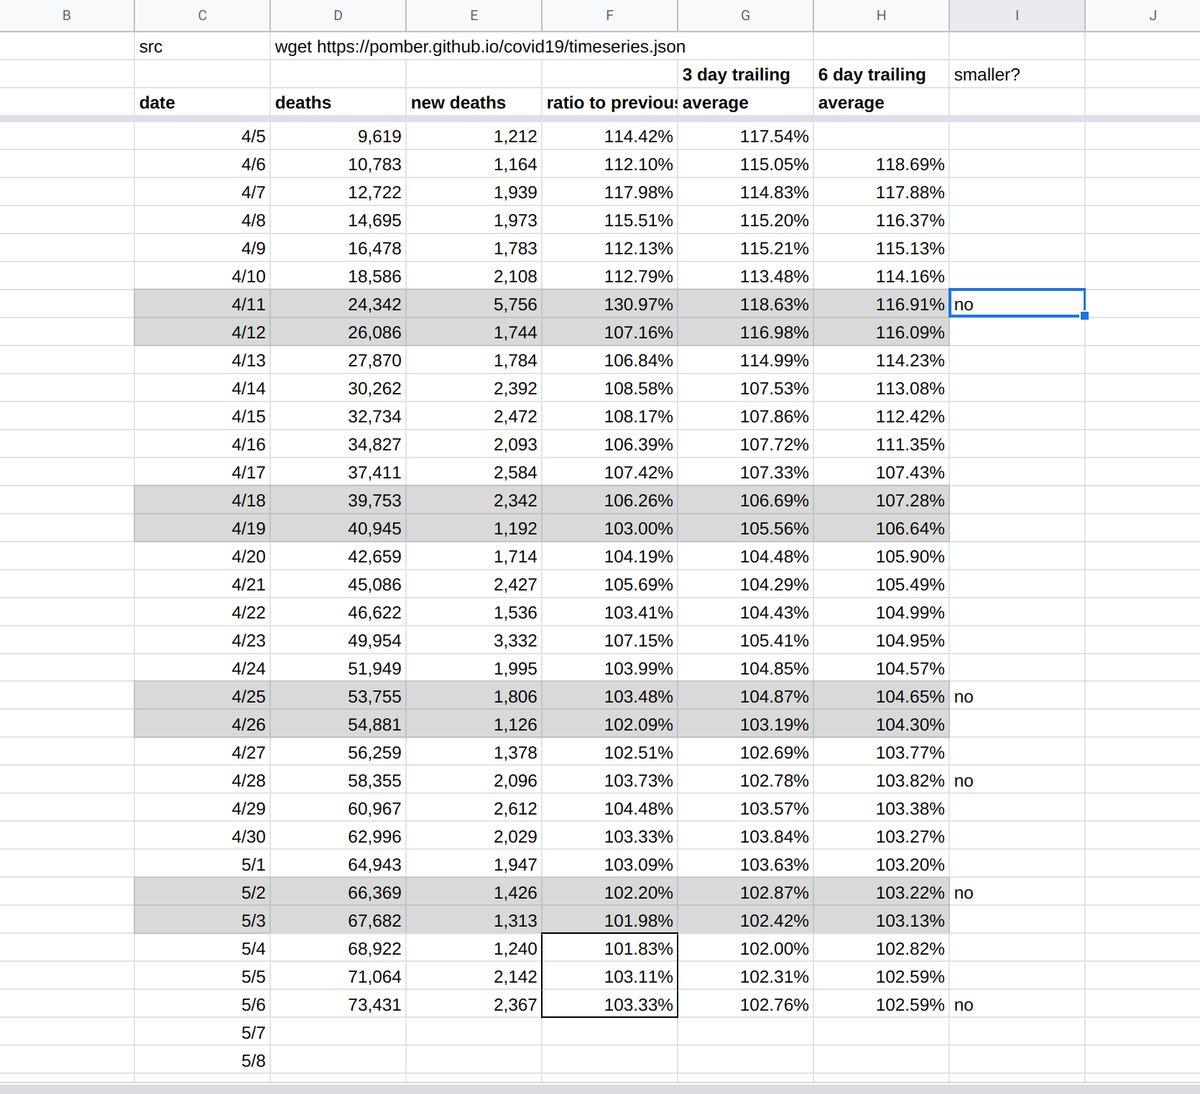
Task: Click date cell 4/18
Action: 202,500
